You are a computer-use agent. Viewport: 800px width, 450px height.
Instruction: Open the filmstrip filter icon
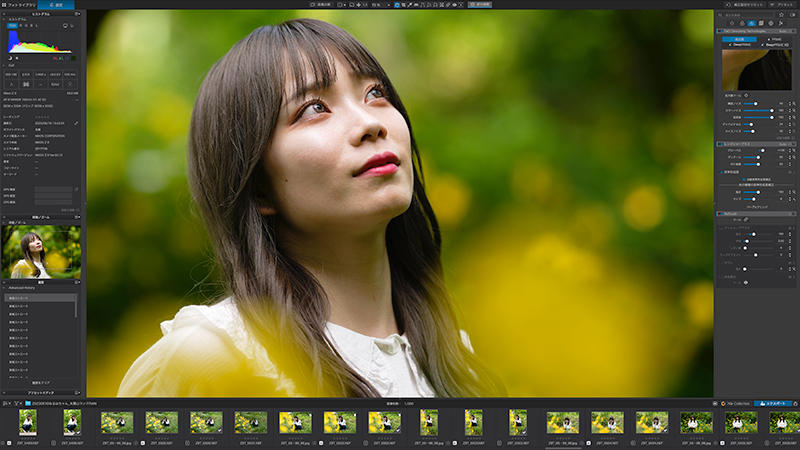pos(16,403)
